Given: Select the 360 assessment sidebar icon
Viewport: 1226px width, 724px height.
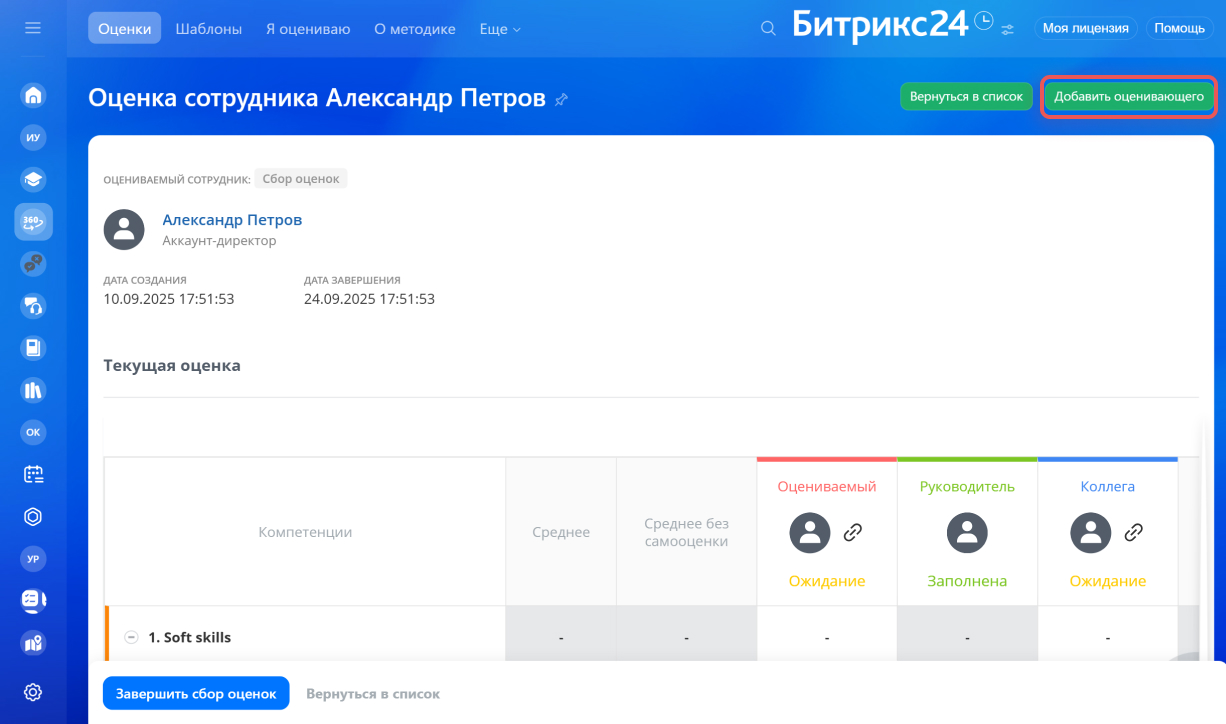Looking at the screenshot, I should tap(33, 222).
